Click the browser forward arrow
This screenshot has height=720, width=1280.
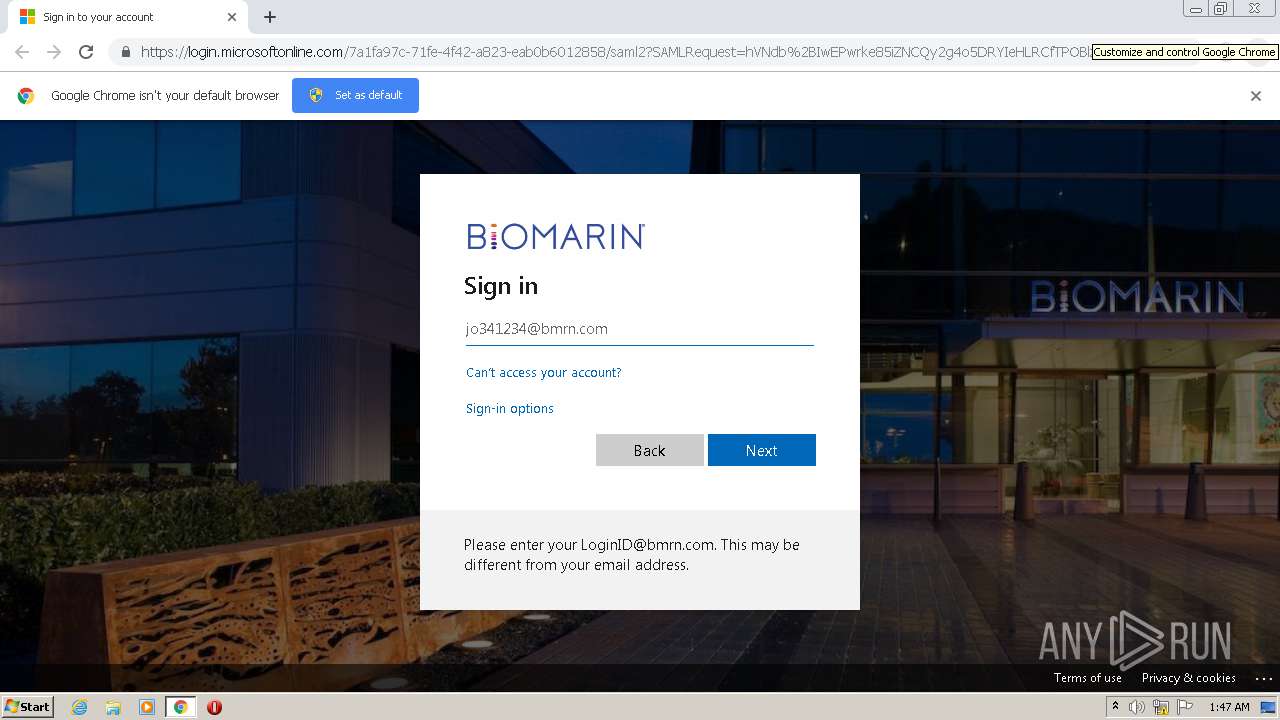click(54, 52)
